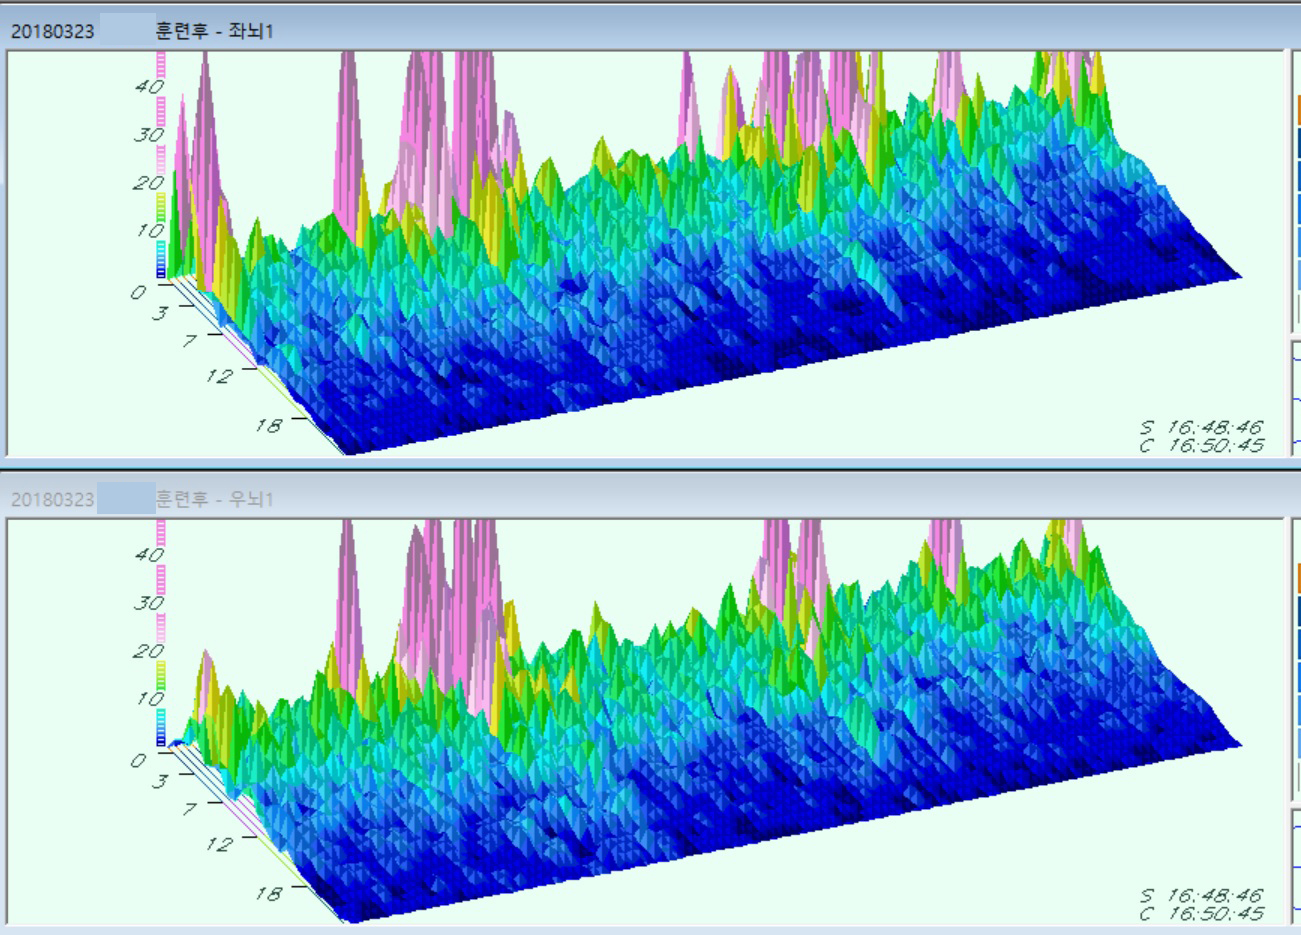Screen dimensions: 1301x935
Task: Click the S 16:48:46 start time in top chart
Action: 1201,428
